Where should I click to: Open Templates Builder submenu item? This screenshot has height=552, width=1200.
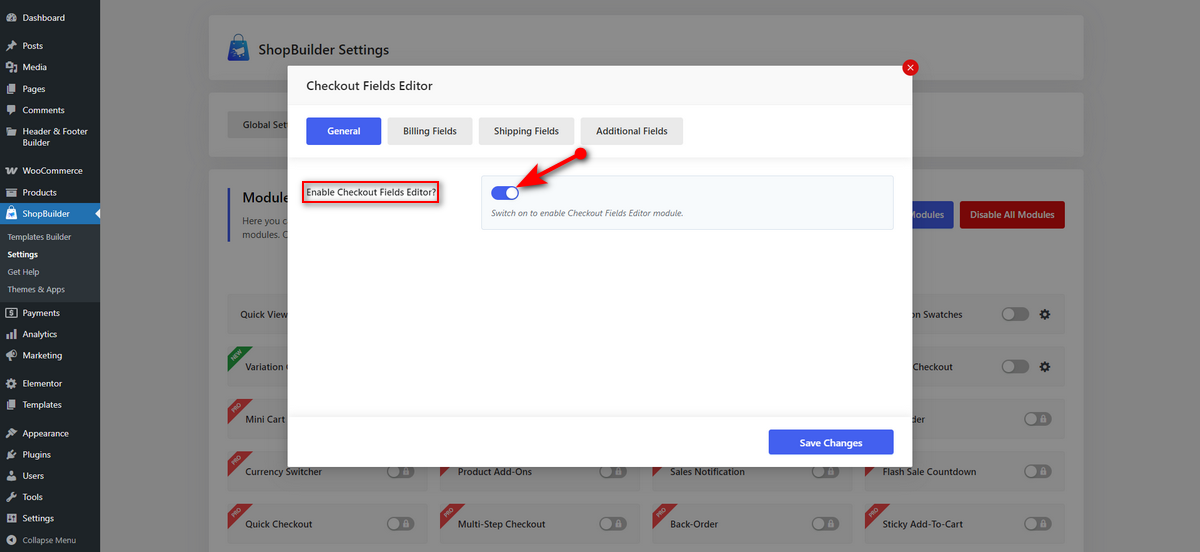(39, 237)
